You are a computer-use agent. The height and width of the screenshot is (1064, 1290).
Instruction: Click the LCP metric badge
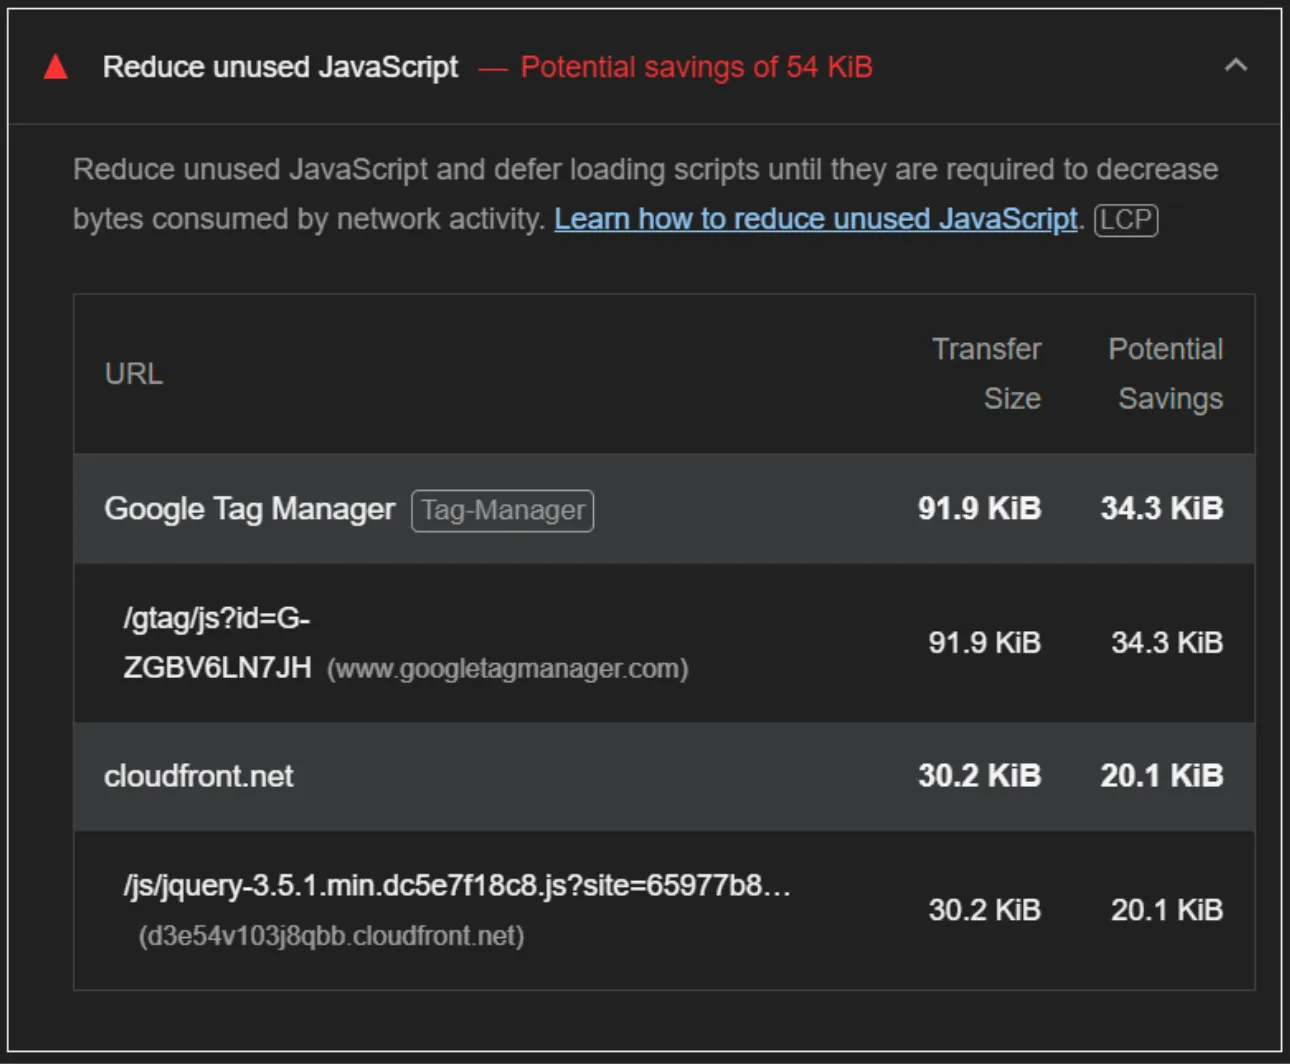[x=1126, y=219]
